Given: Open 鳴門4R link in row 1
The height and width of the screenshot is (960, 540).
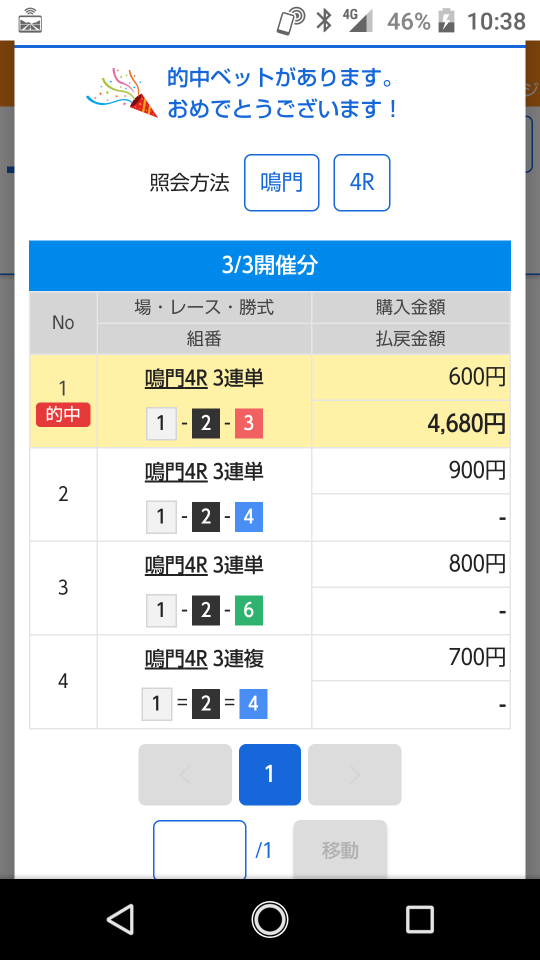Looking at the screenshot, I should (176, 378).
